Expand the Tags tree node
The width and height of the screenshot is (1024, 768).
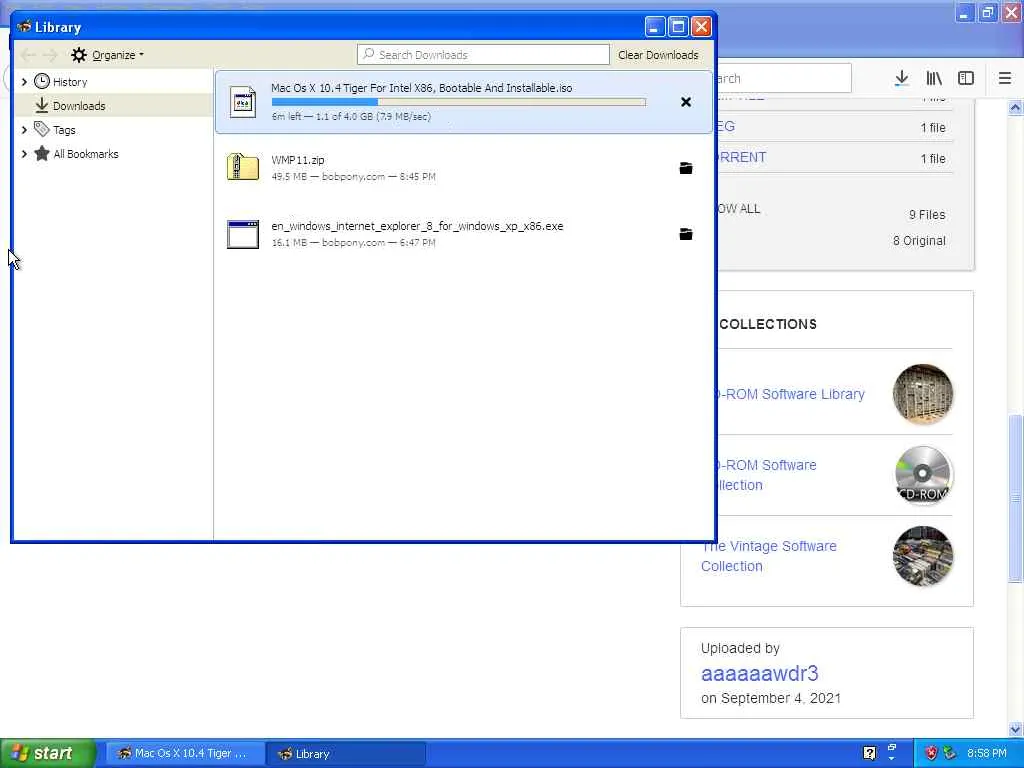(24, 130)
